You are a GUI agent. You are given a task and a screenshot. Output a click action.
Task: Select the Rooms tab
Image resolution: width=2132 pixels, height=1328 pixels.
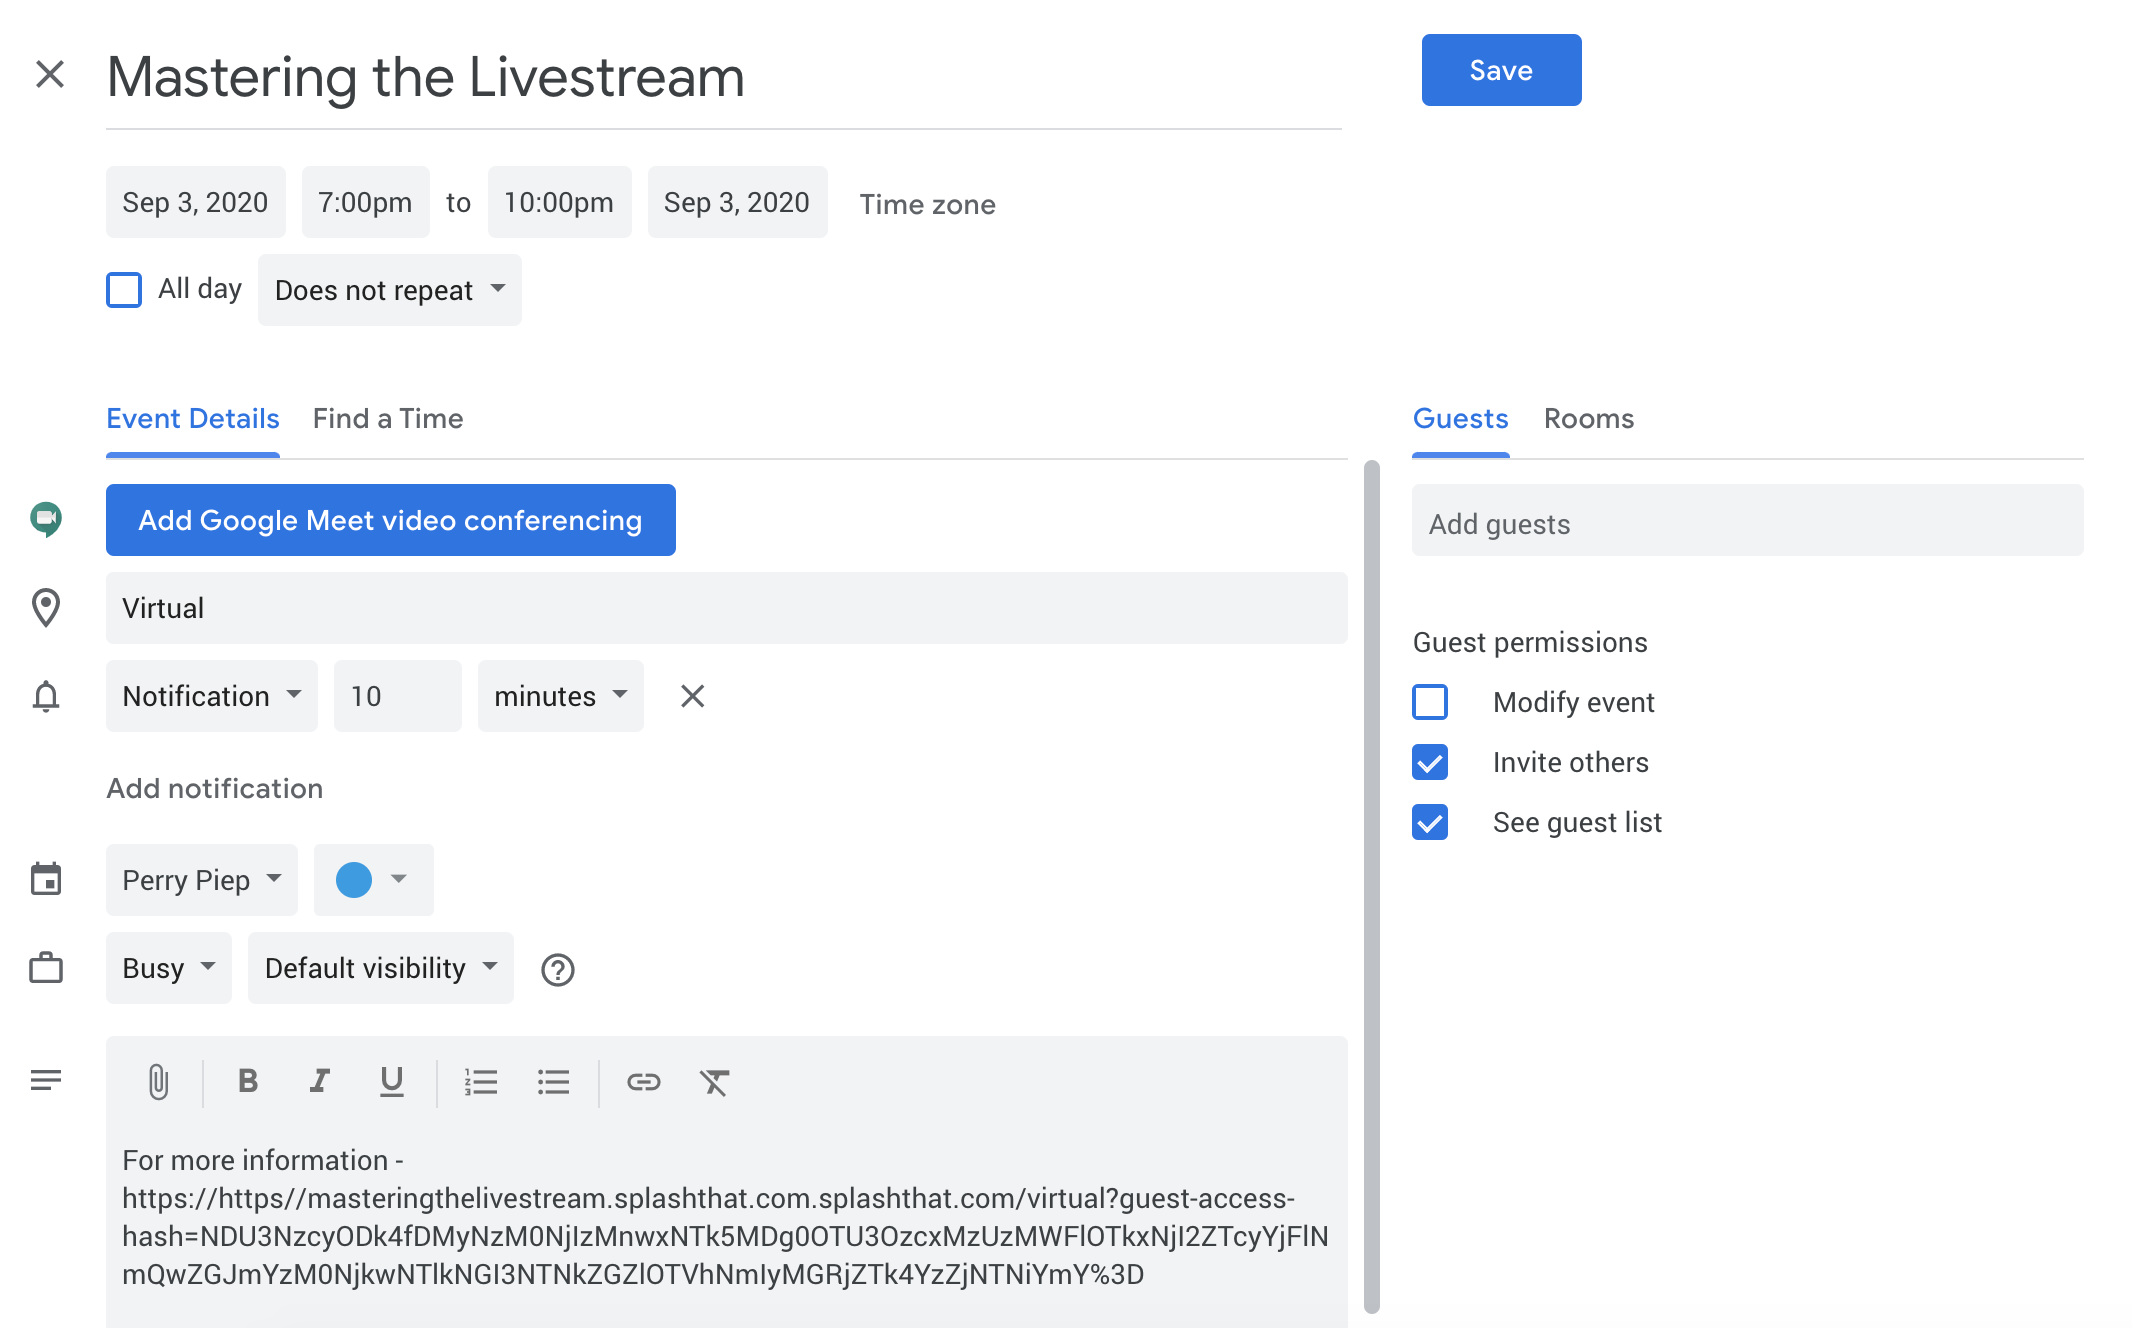(1589, 419)
